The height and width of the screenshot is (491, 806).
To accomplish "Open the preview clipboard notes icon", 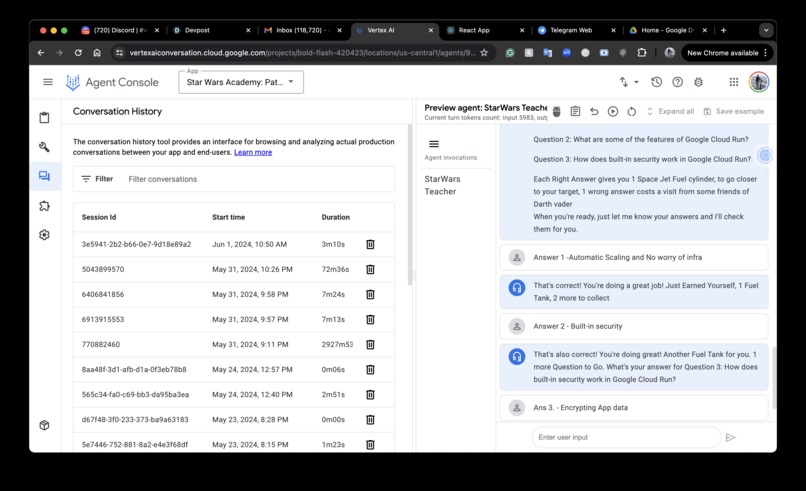I will (x=575, y=111).
